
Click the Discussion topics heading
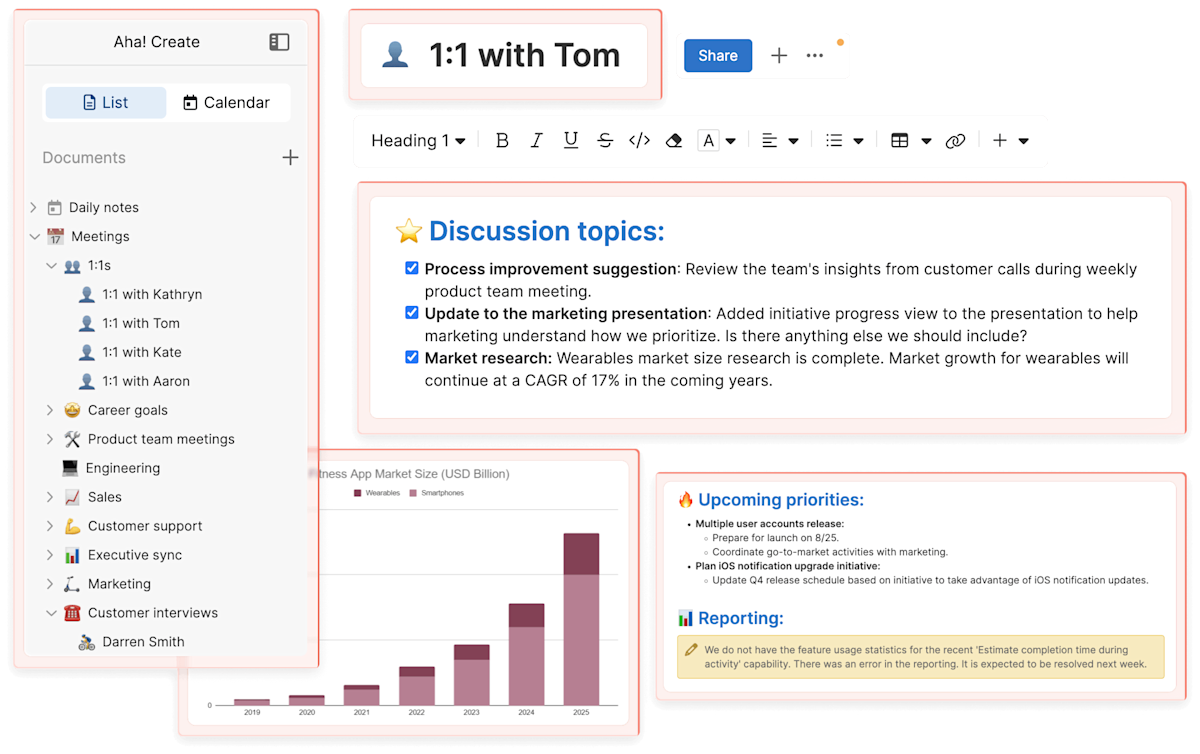point(547,231)
